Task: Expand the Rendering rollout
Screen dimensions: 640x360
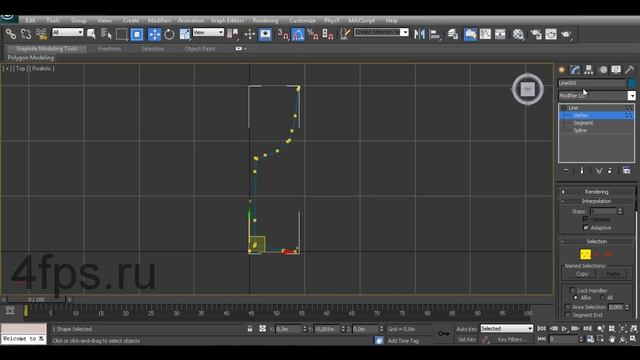Action: coord(596,192)
